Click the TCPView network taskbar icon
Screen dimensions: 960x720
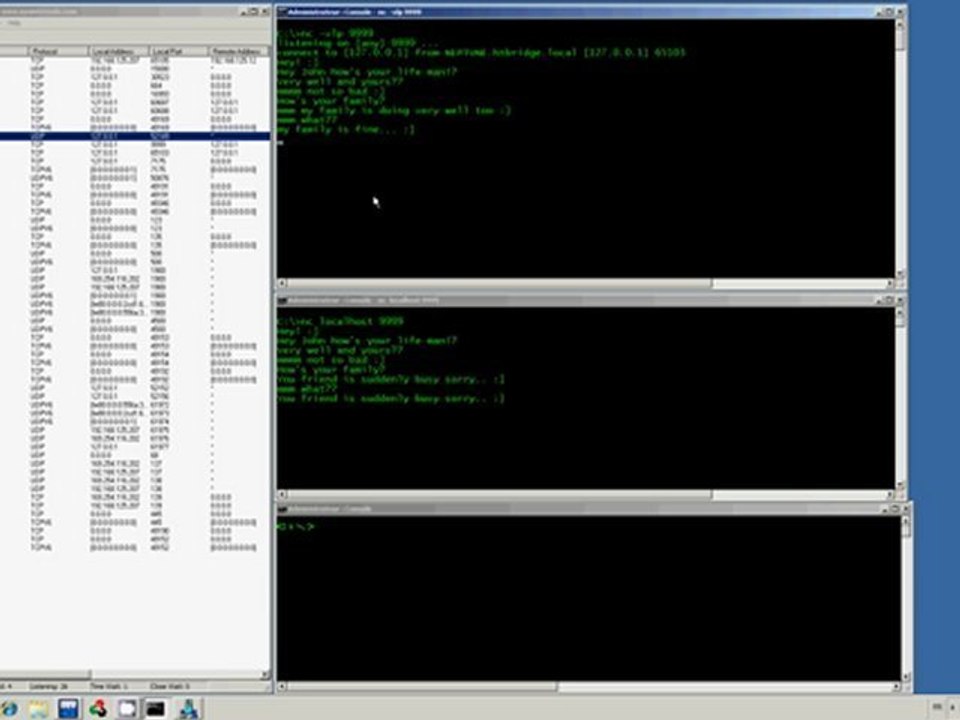[x=189, y=708]
